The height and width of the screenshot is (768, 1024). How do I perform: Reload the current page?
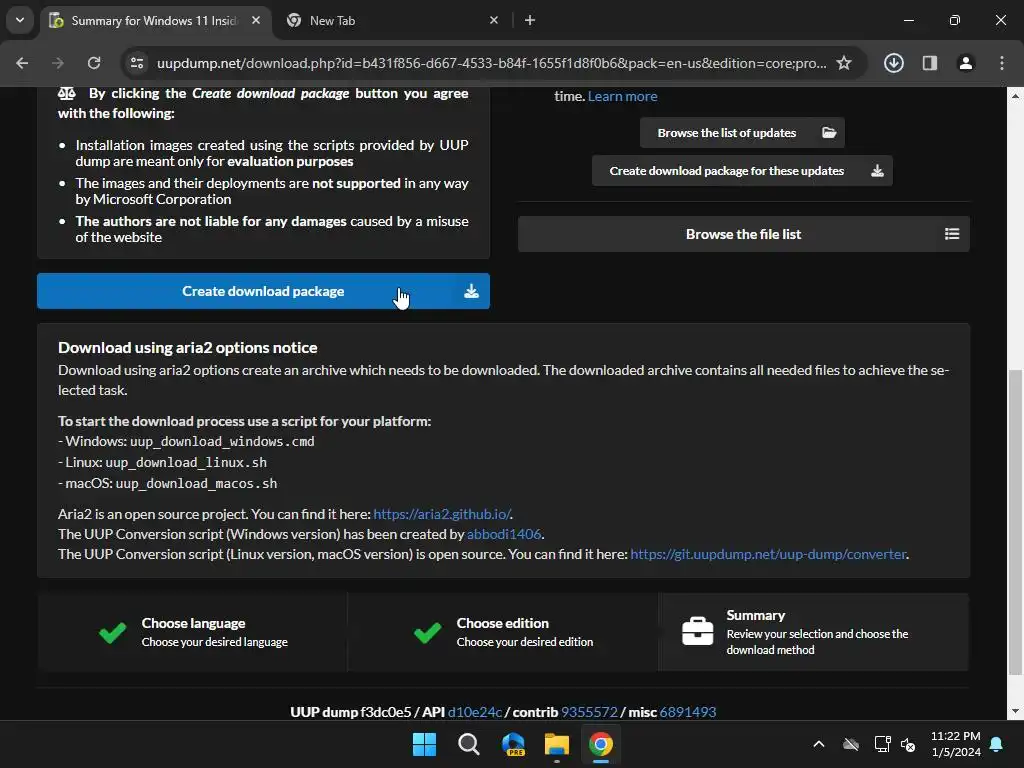point(94,63)
